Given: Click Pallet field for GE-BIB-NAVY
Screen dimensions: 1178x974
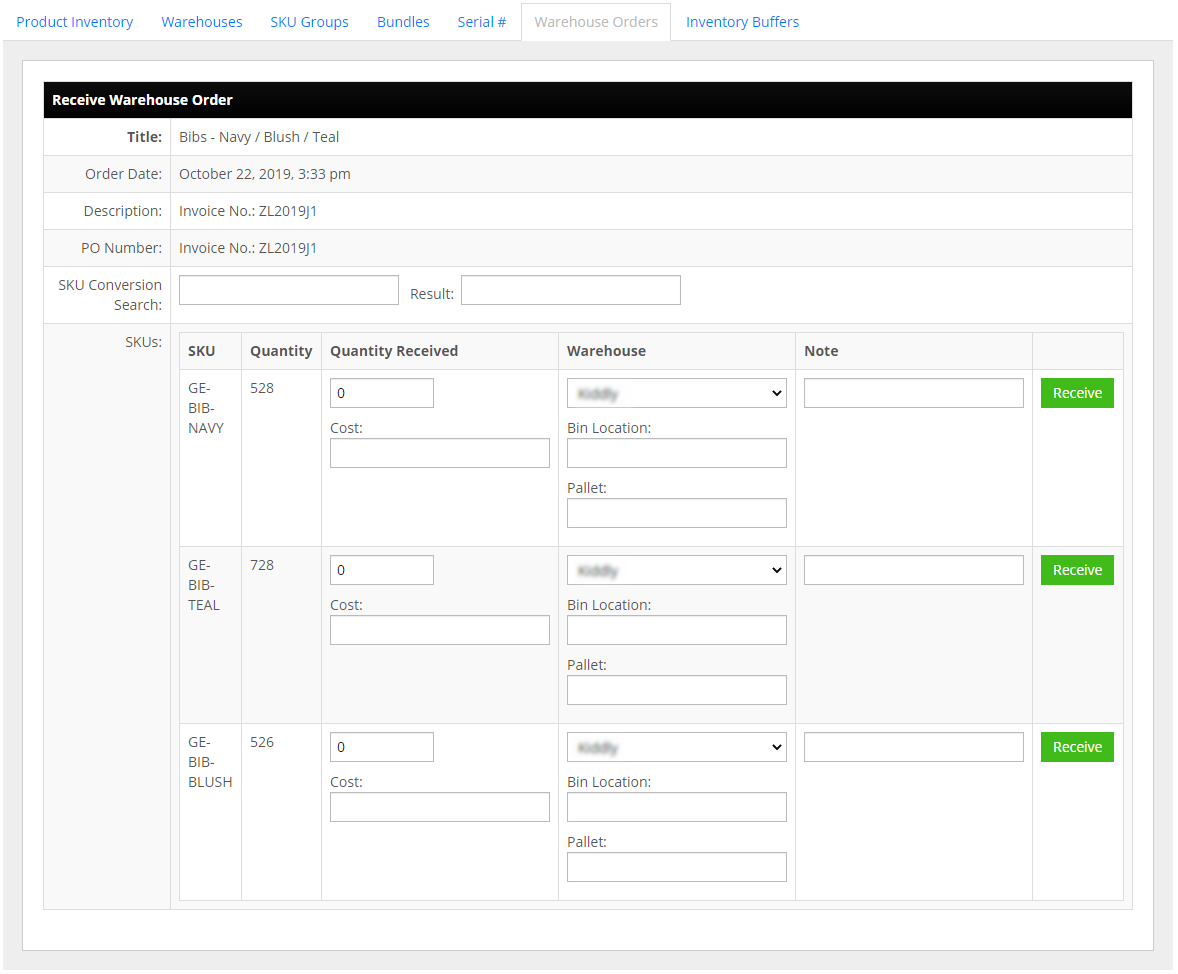Looking at the screenshot, I should 676,513.
